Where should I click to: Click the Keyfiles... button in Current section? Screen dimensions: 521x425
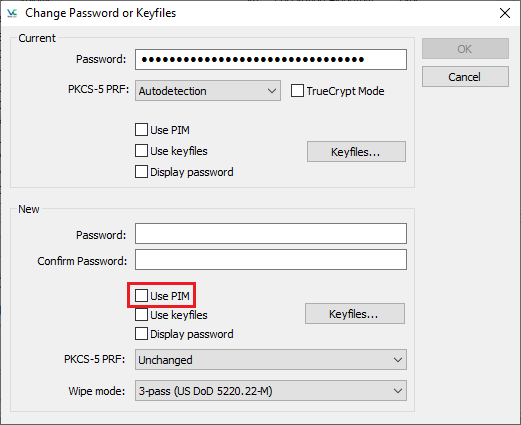tap(356, 152)
